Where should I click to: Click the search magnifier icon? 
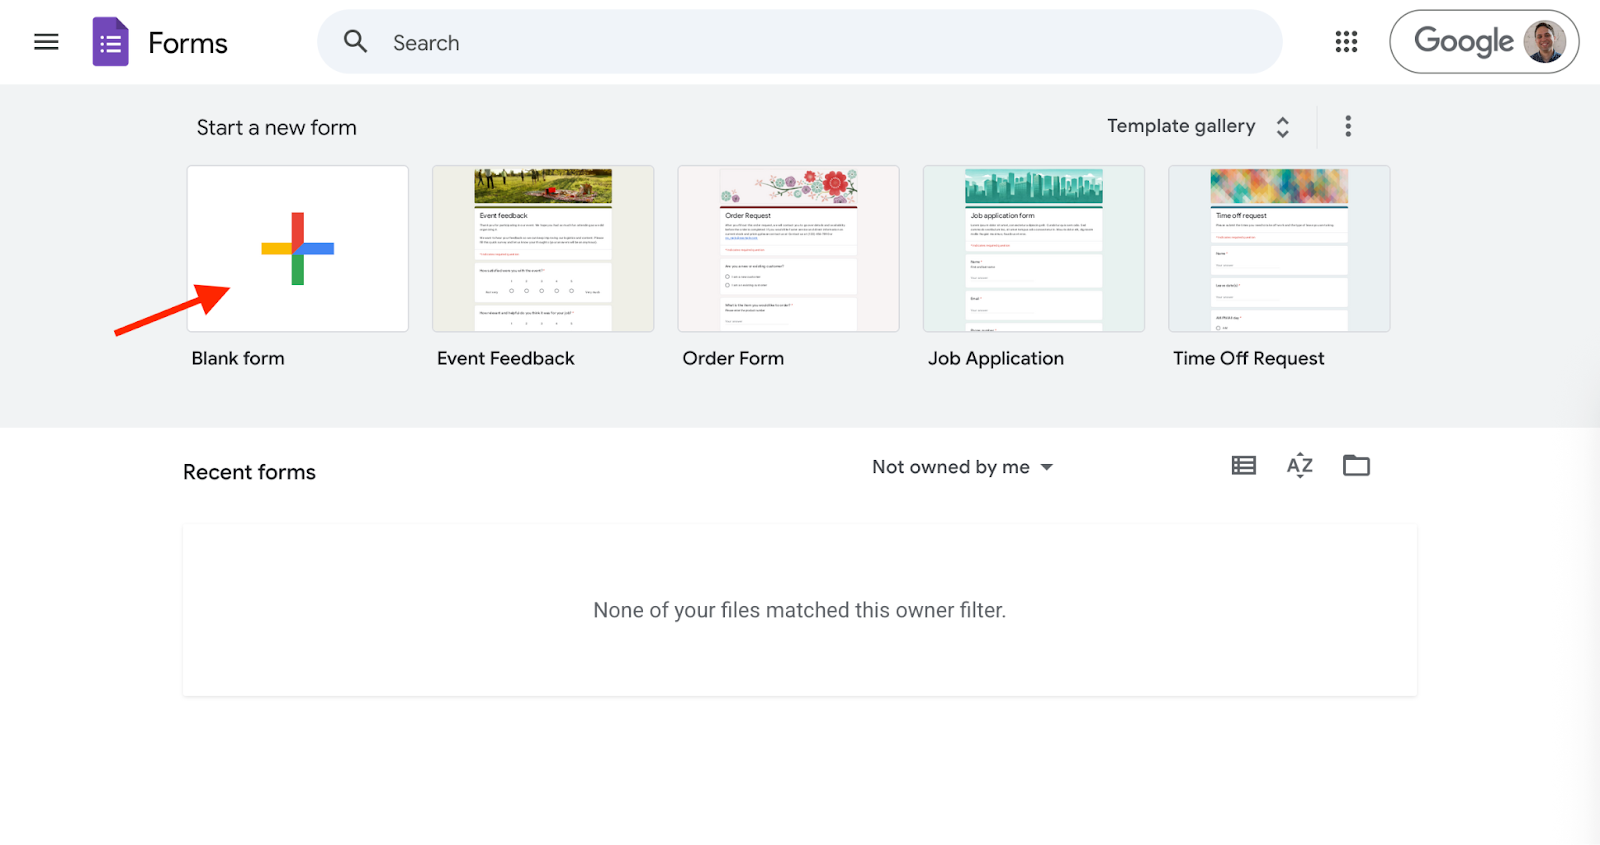pyautogui.click(x=355, y=42)
